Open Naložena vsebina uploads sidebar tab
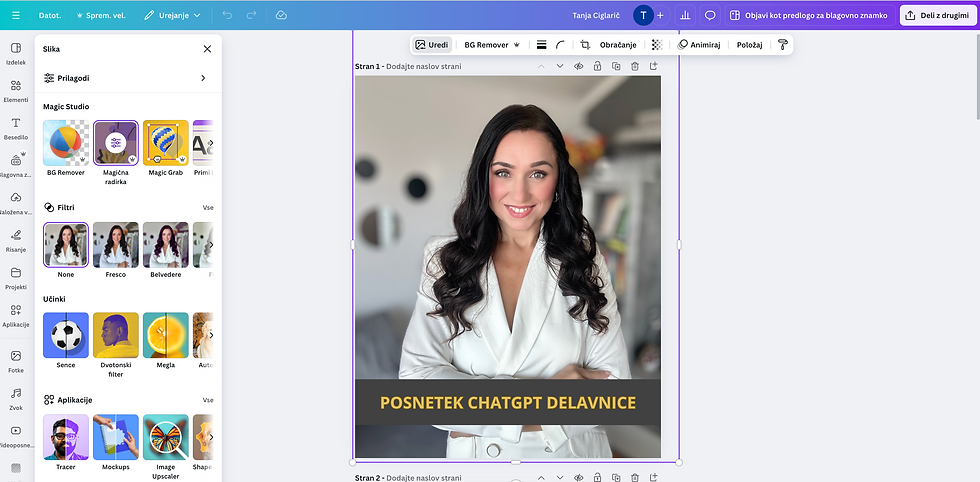Viewport: 980px width, 482px height. [x=16, y=203]
